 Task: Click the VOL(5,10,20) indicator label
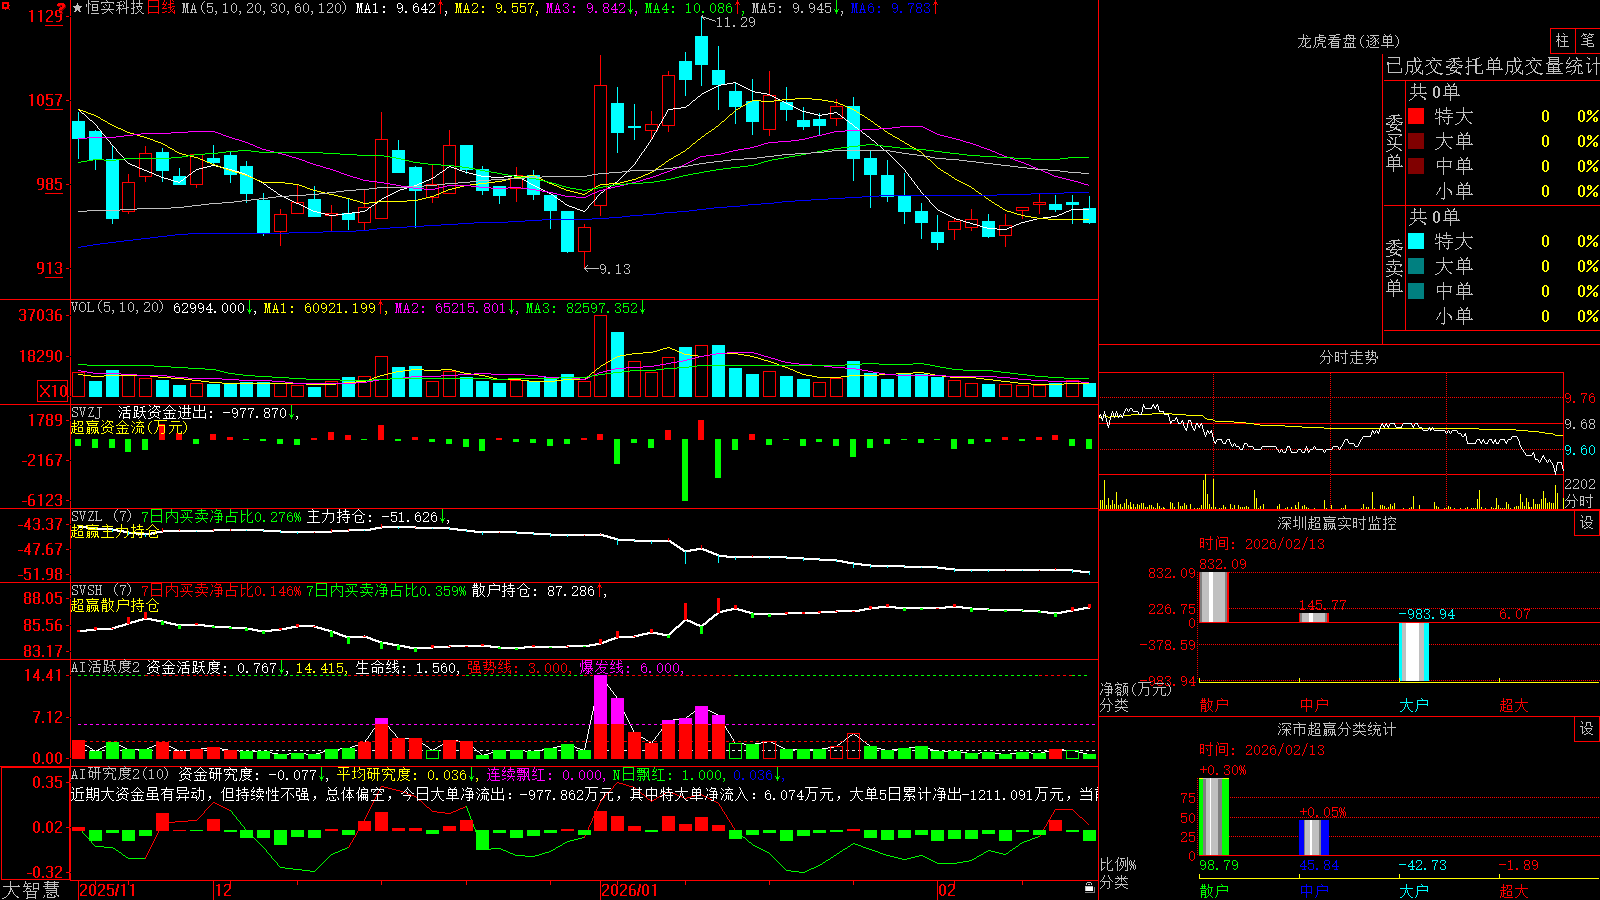click(x=118, y=308)
